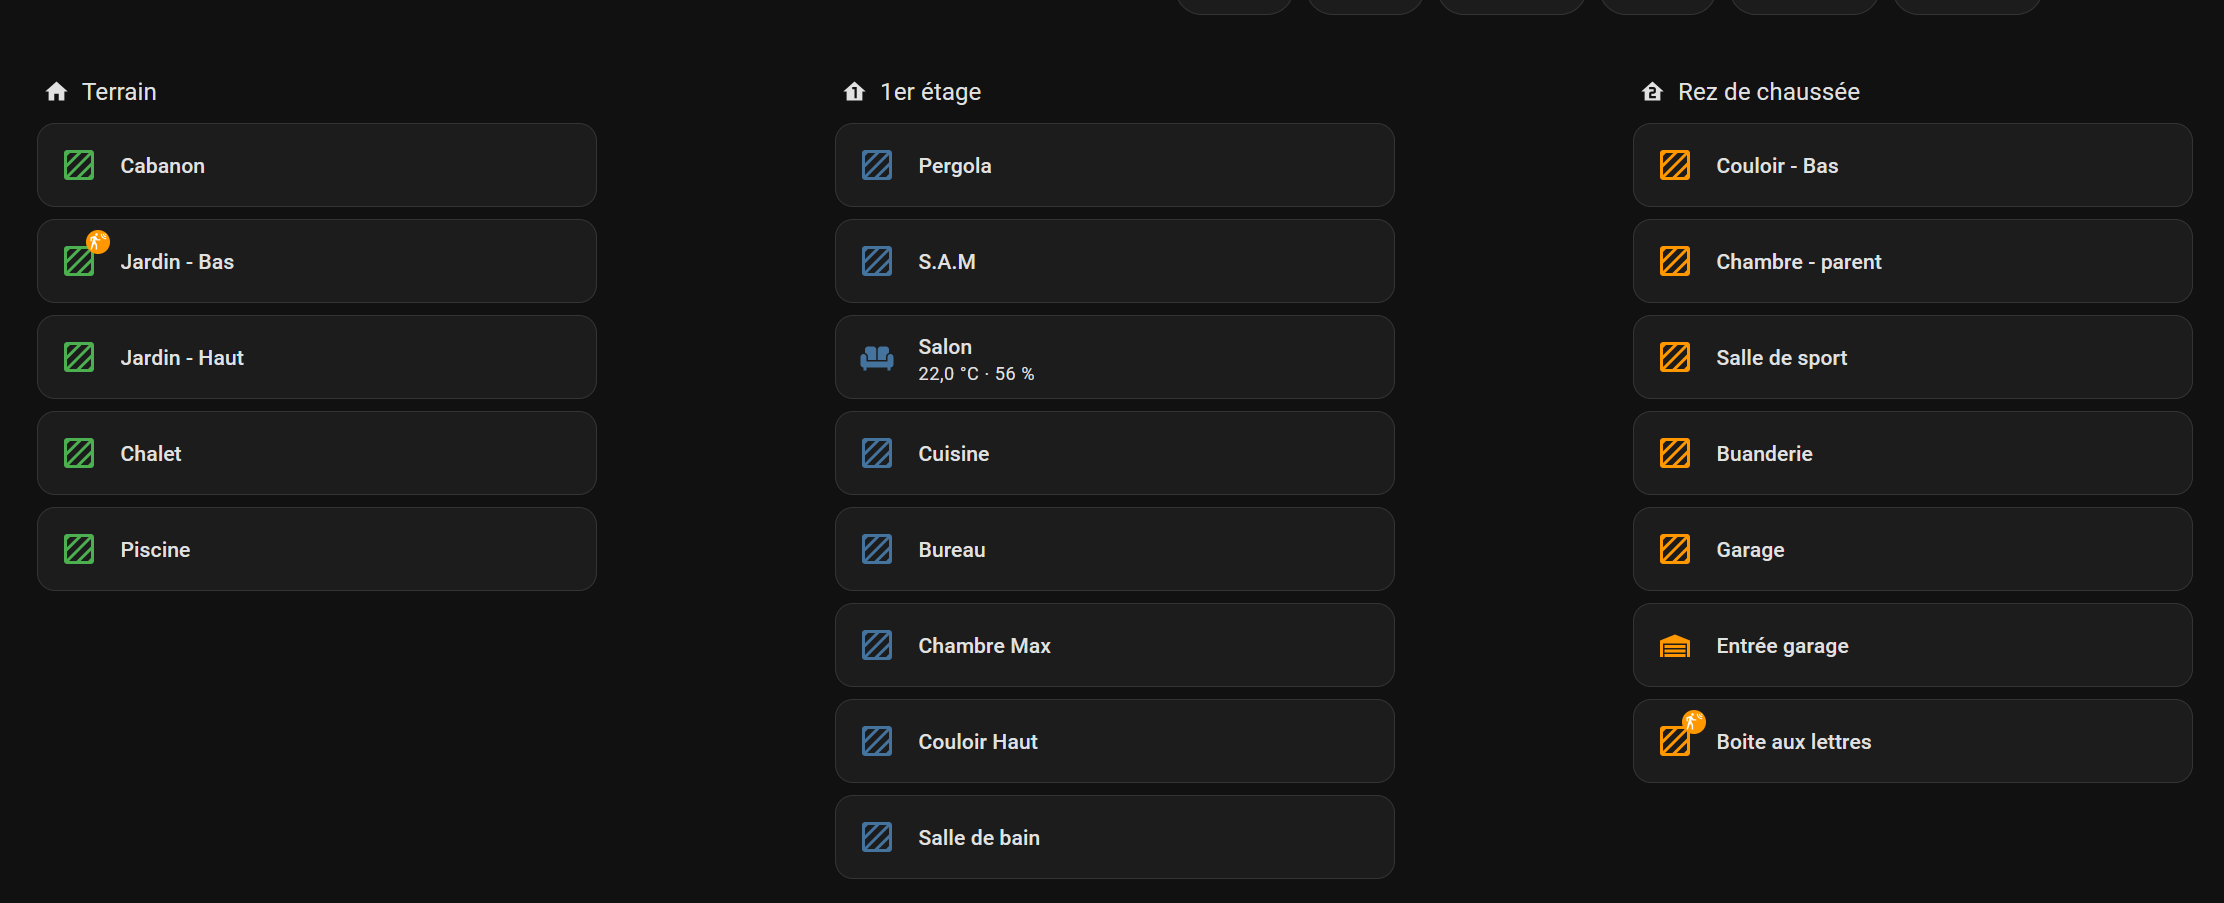
Task: Open the Piscine area card
Action: pyautogui.click(x=316, y=549)
